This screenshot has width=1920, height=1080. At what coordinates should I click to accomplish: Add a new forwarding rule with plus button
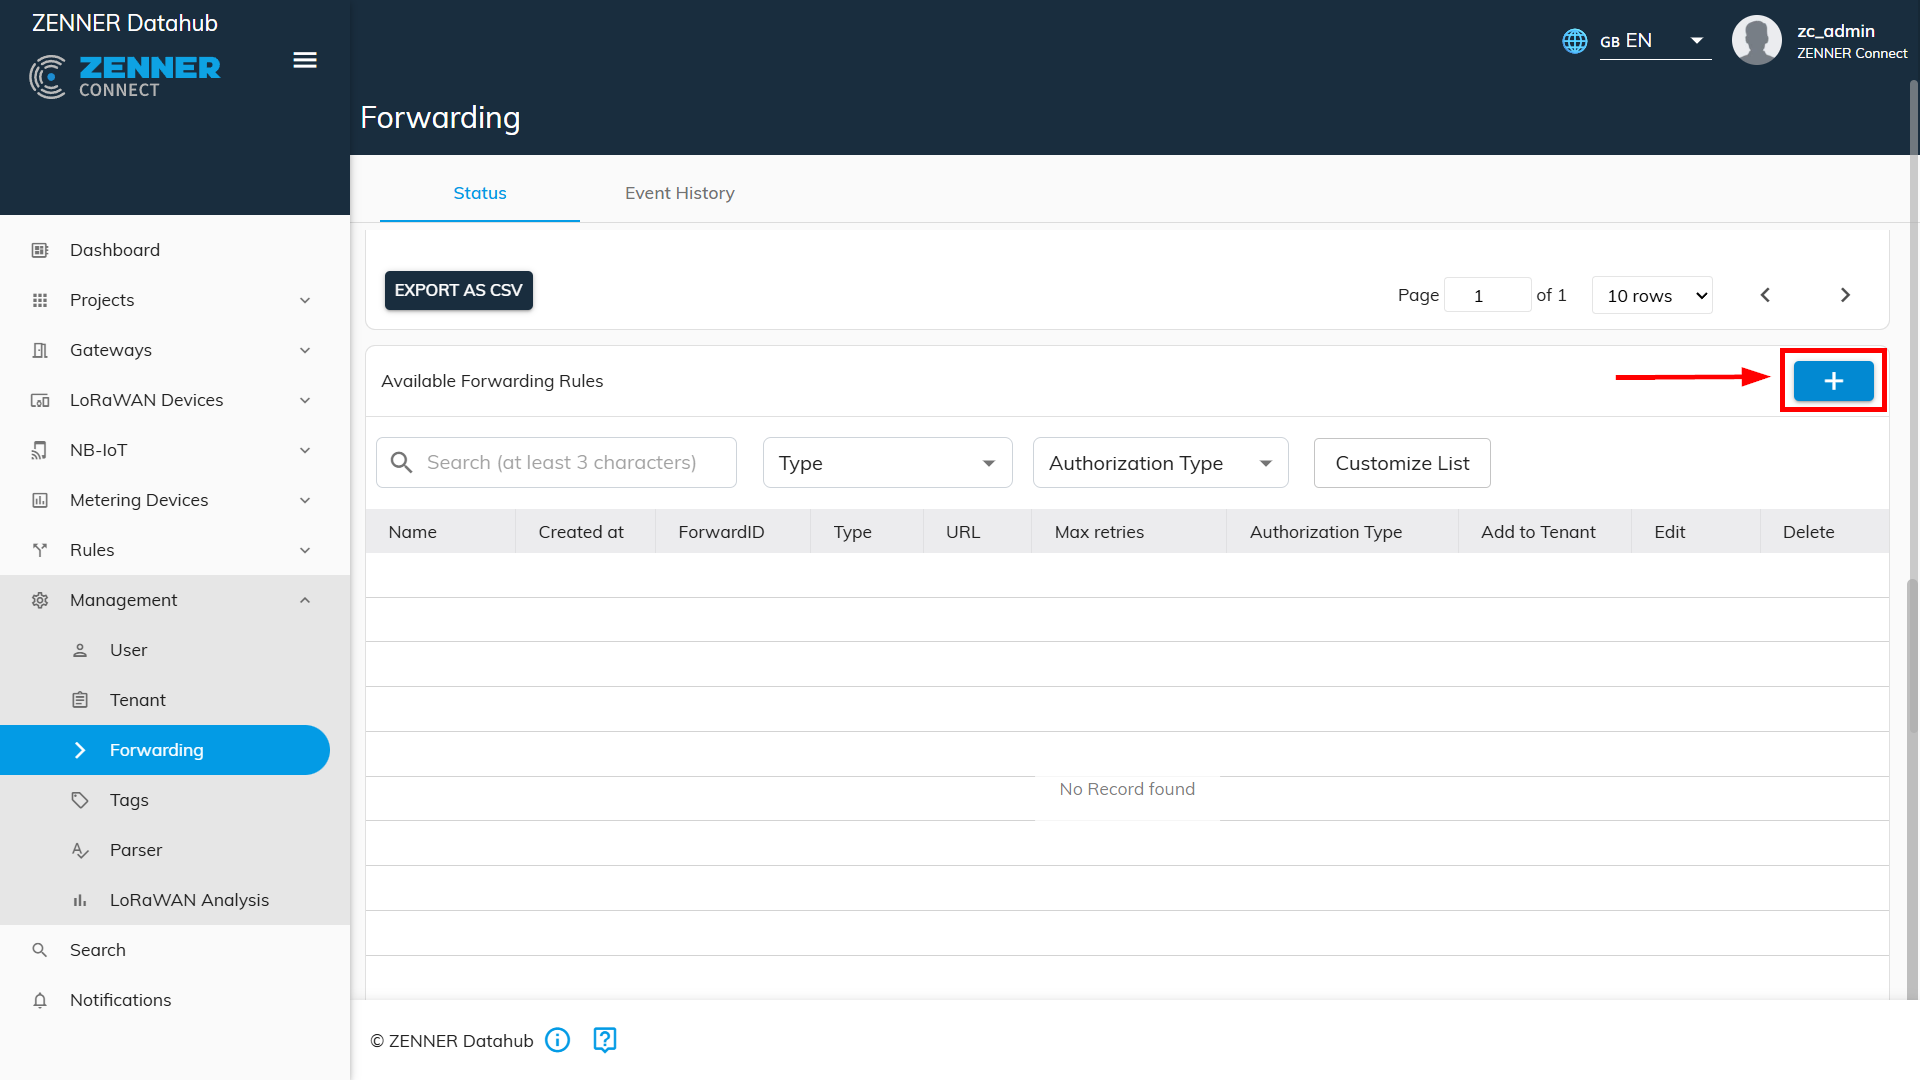pyautogui.click(x=1833, y=381)
